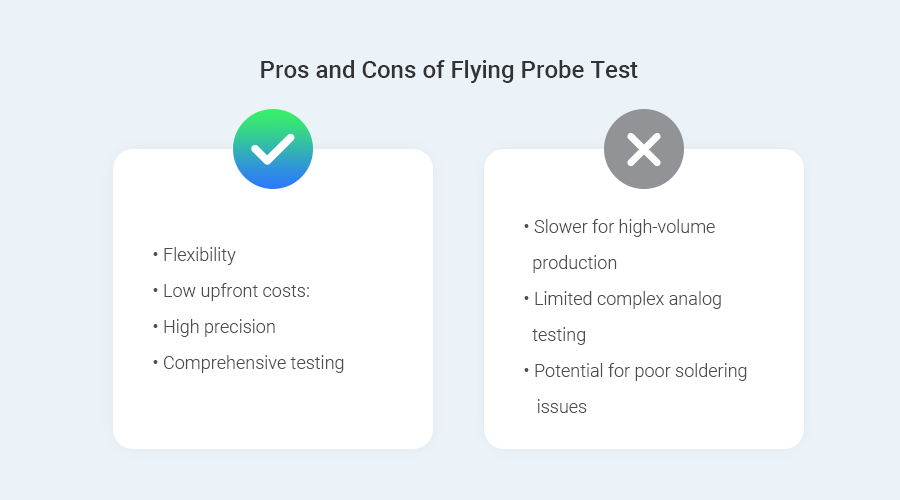Select the "Limited complex analog" line
Image resolution: width=900 pixels, height=500 pixels.
[x=627, y=299]
